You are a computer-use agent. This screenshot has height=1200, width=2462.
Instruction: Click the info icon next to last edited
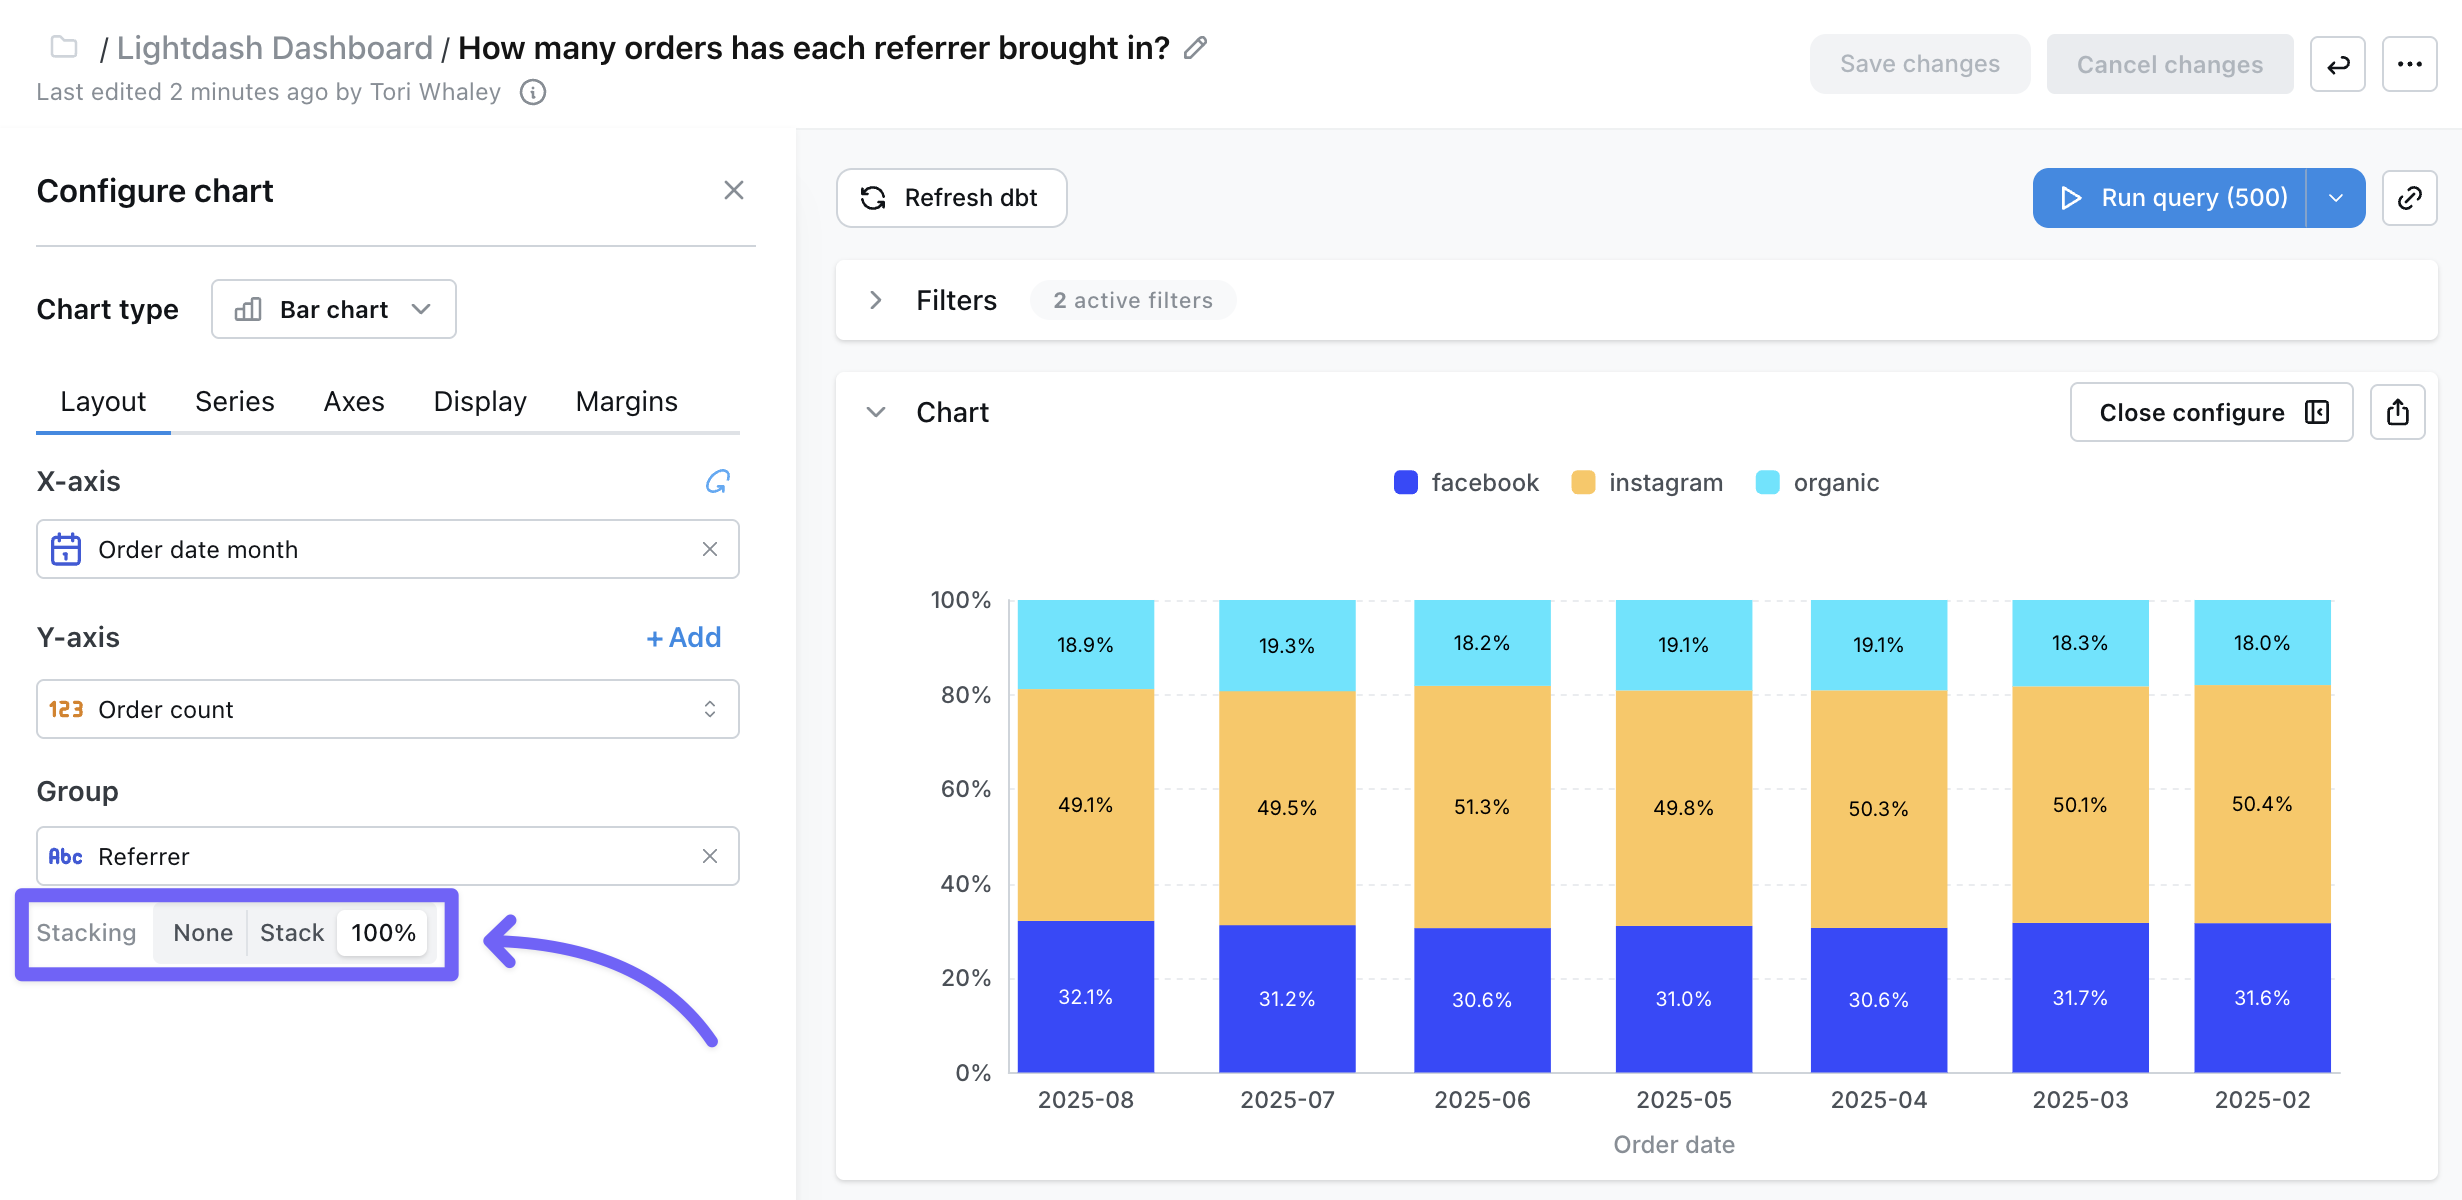click(x=533, y=92)
